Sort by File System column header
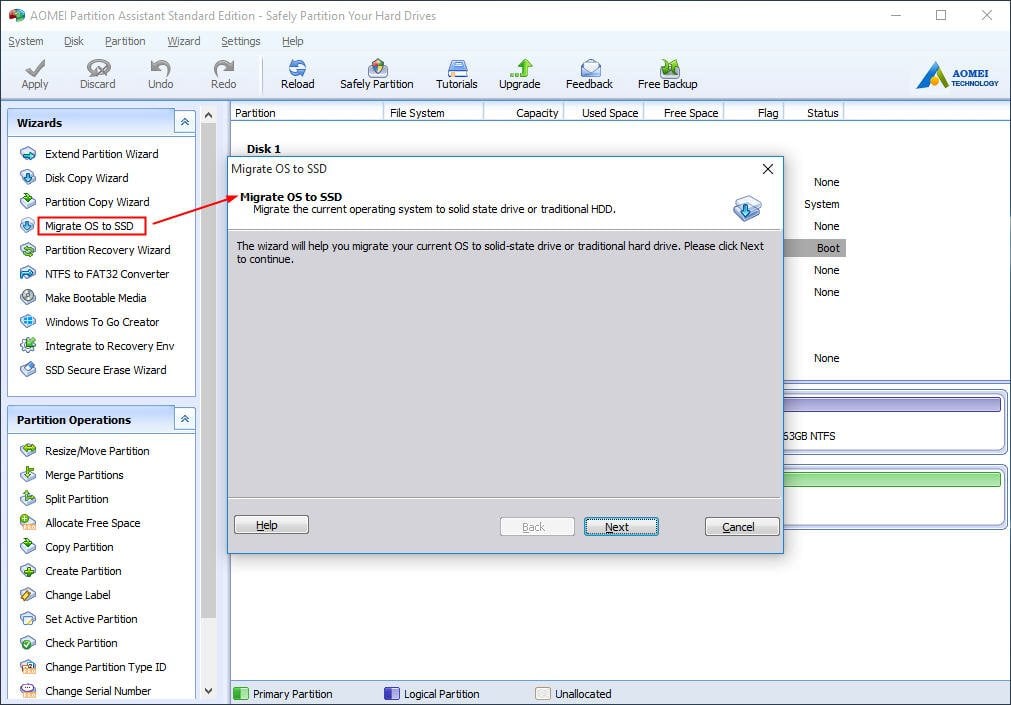Image resolution: width=1011 pixels, height=705 pixels. tap(433, 113)
